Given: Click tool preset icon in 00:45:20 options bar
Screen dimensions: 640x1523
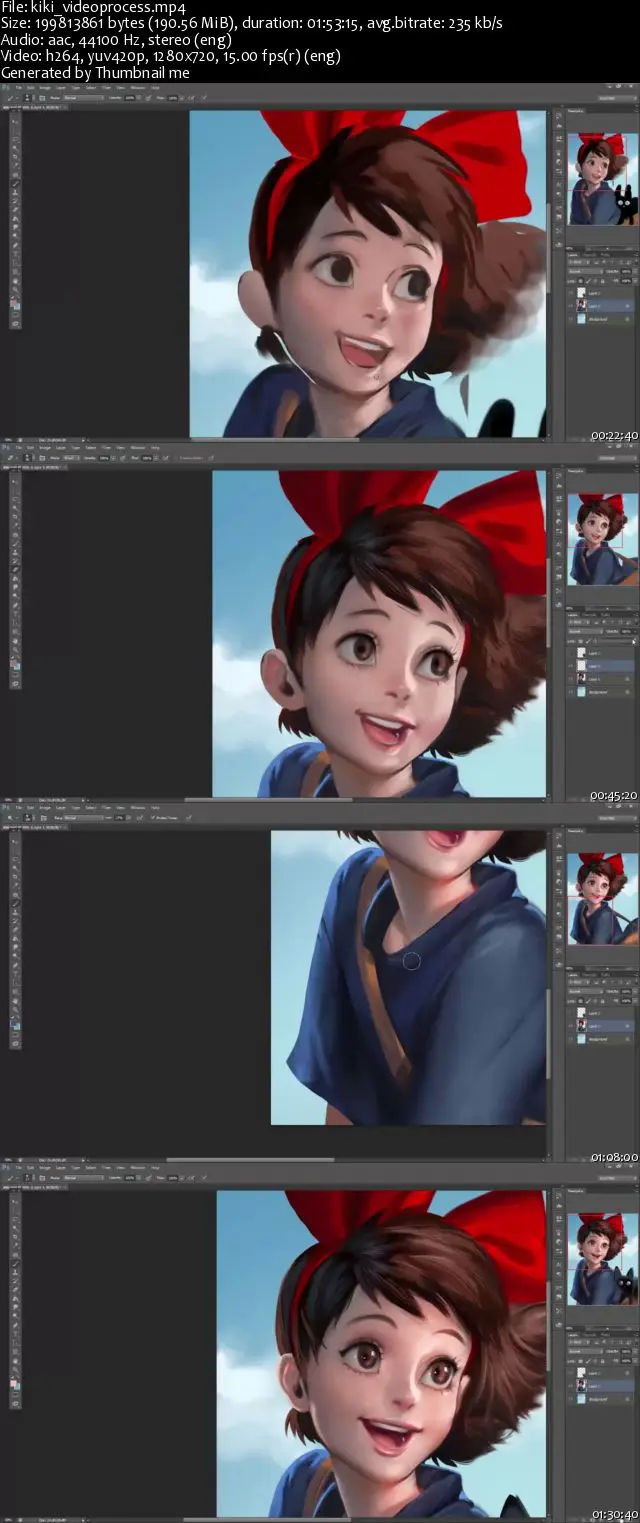Looking at the screenshot, I should (11, 458).
